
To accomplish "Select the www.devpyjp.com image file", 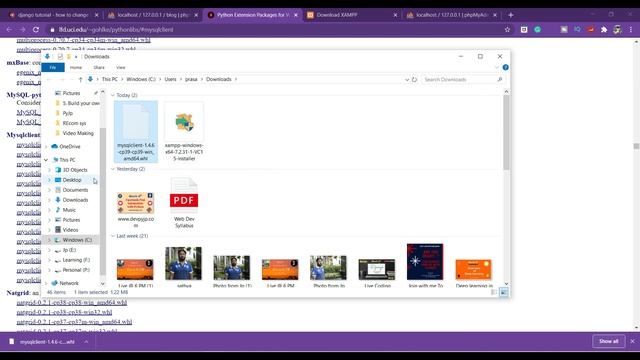I will click(136, 209).
